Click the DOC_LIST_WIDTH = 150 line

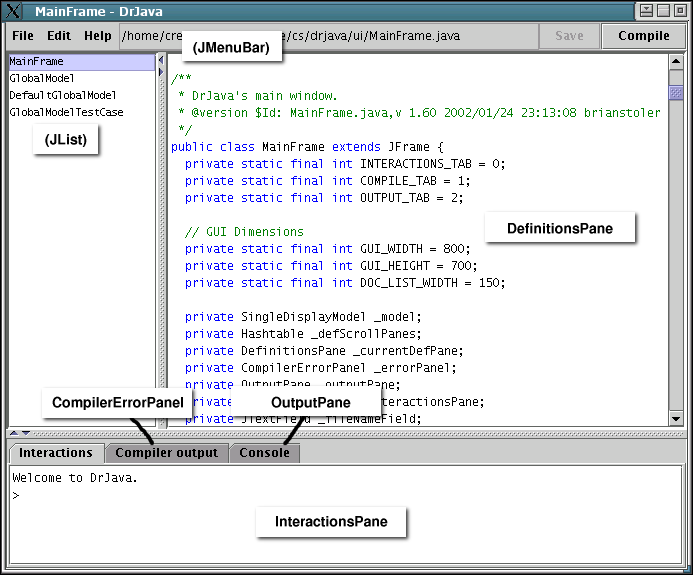point(345,283)
